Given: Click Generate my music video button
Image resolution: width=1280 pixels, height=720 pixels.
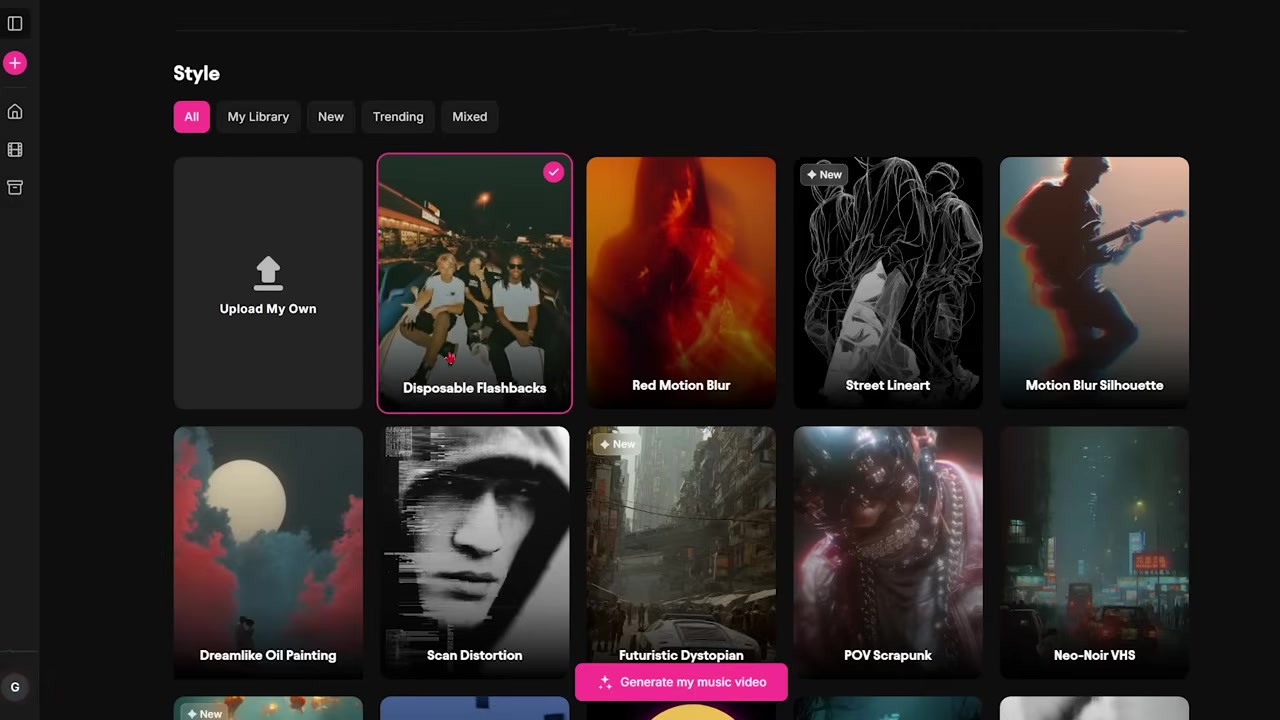Looking at the screenshot, I should pos(681,682).
